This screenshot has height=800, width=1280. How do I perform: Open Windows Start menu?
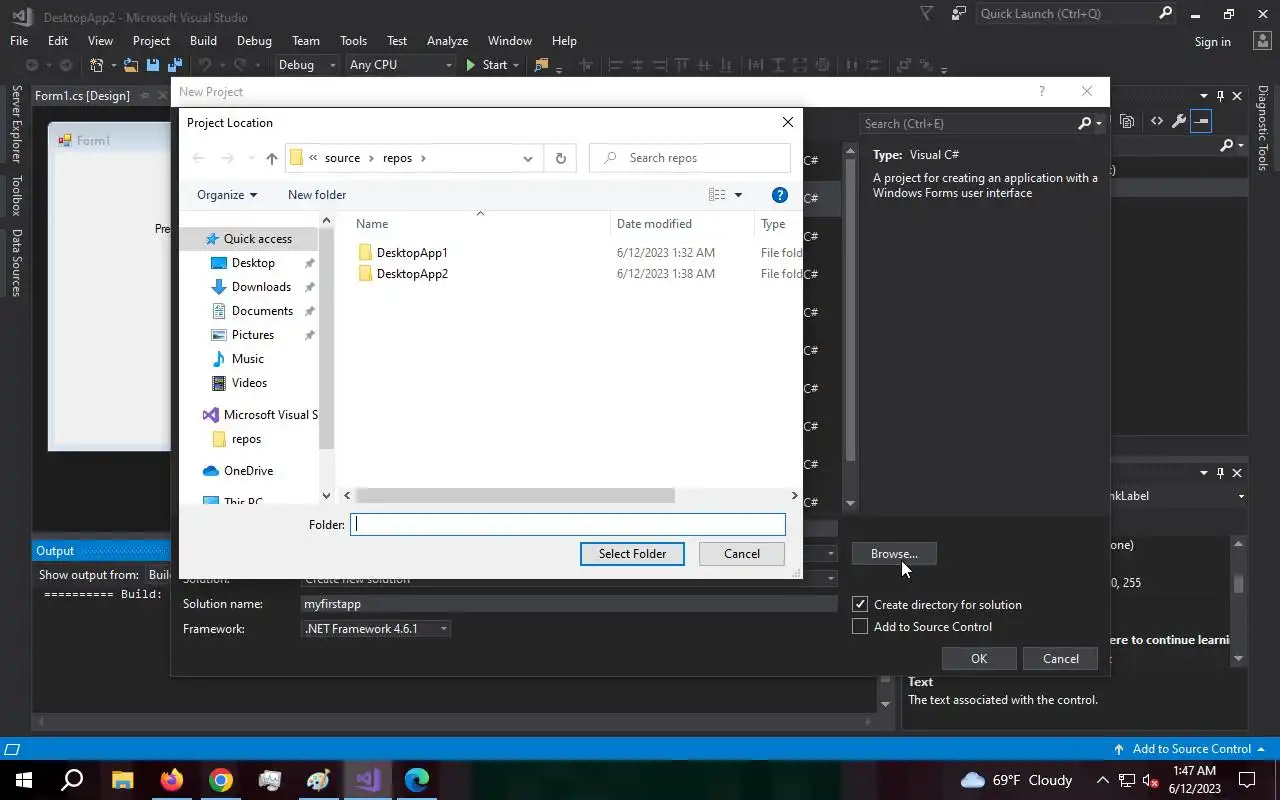[x=23, y=780]
